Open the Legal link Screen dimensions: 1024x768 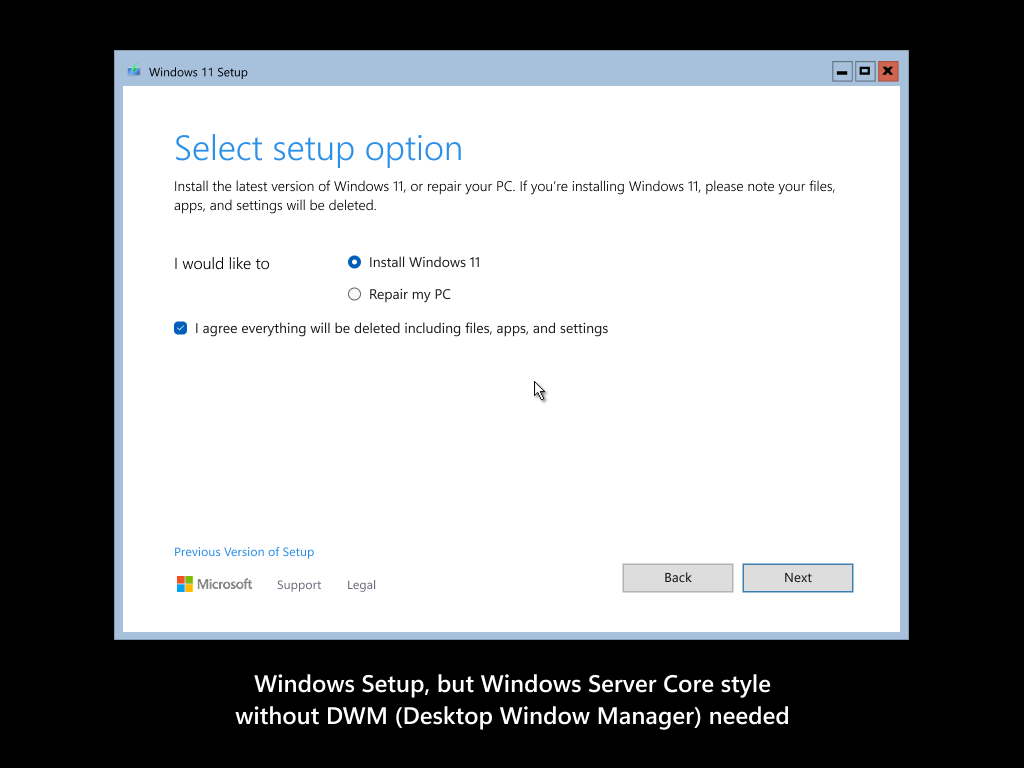[361, 585]
